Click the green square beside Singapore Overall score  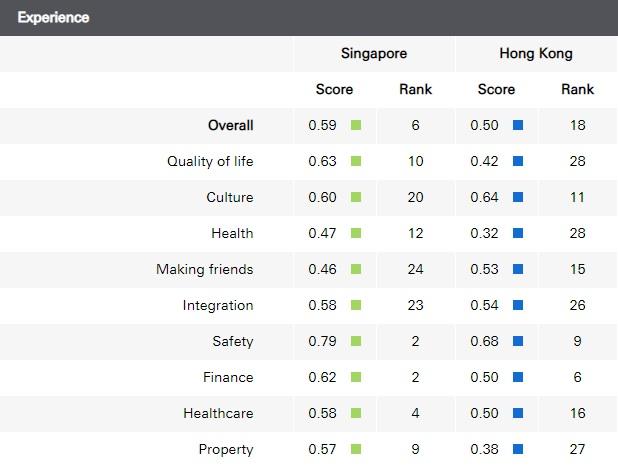coord(356,126)
